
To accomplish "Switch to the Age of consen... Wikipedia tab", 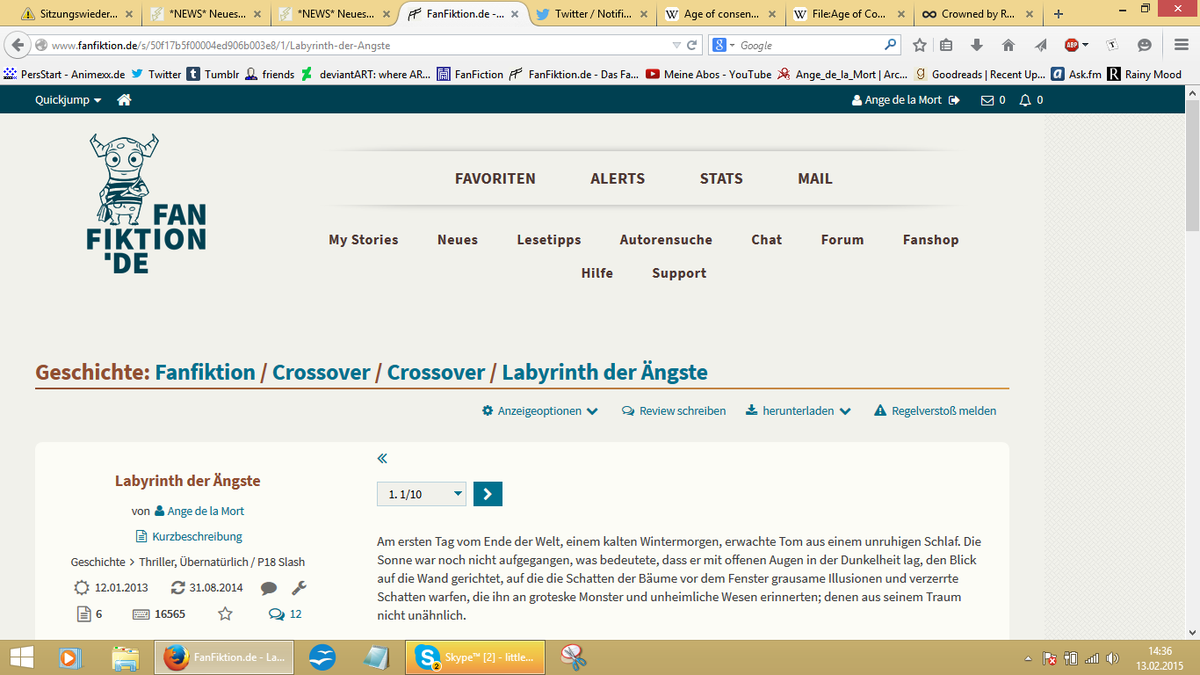I will click(720, 14).
